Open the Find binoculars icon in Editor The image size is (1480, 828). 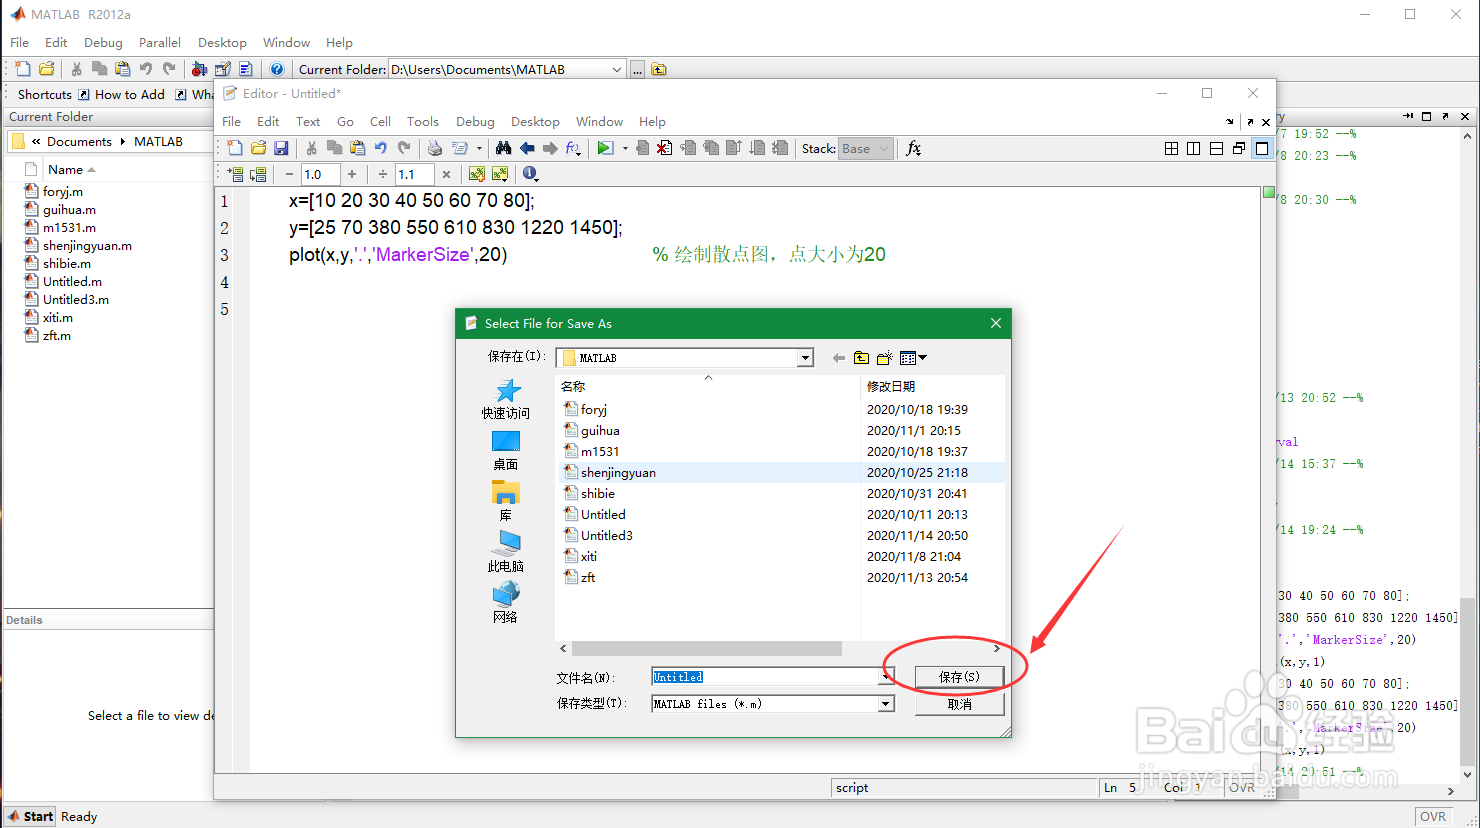coord(503,148)
